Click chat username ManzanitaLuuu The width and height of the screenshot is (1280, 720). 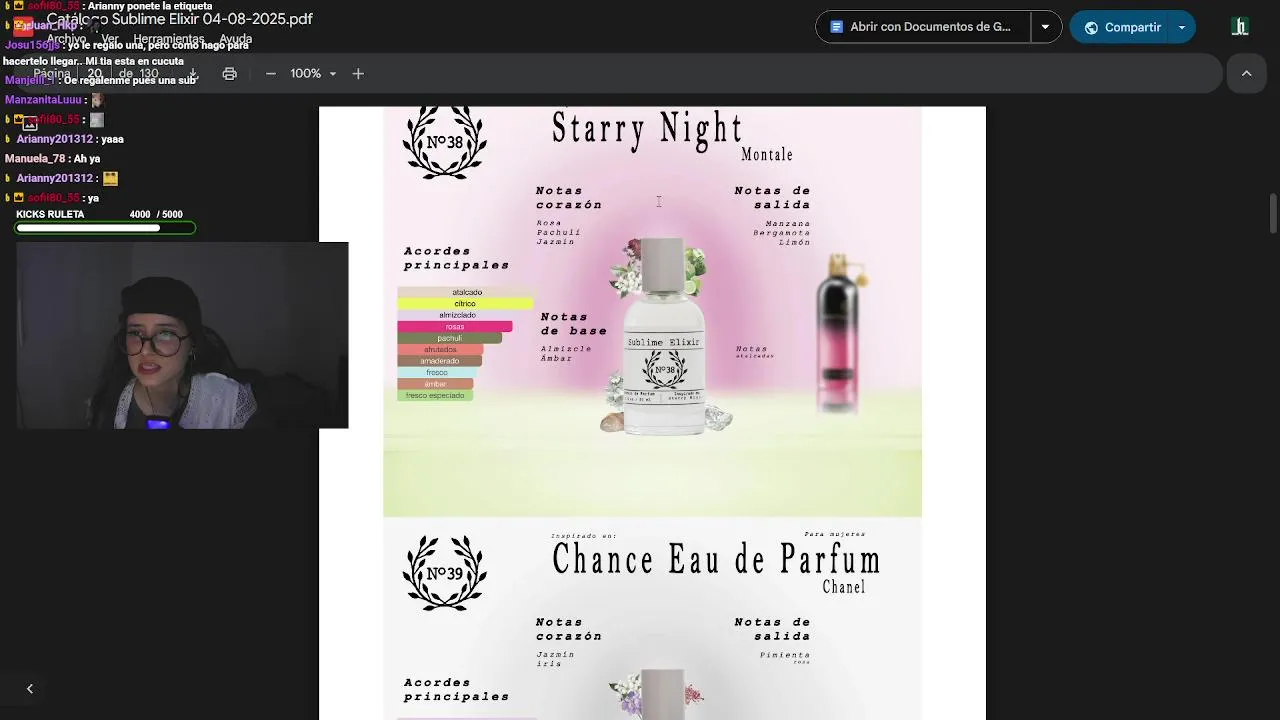click(43, 100)
